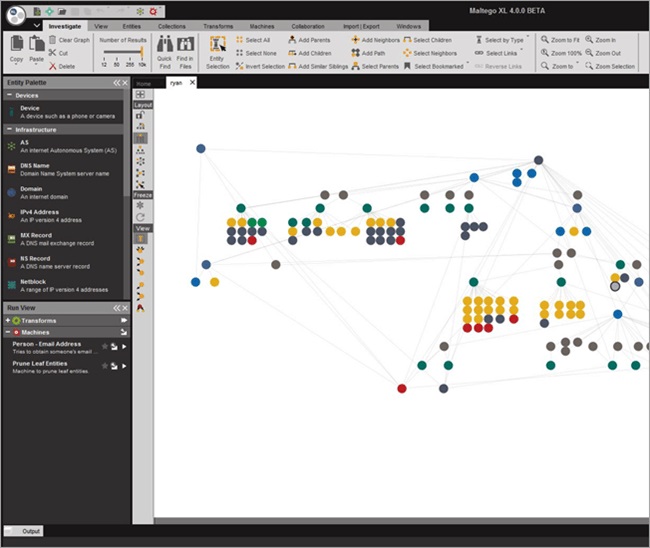Activate the Entity Selection tool
This screenshot has width=650, height=548.
pos(218,44)
